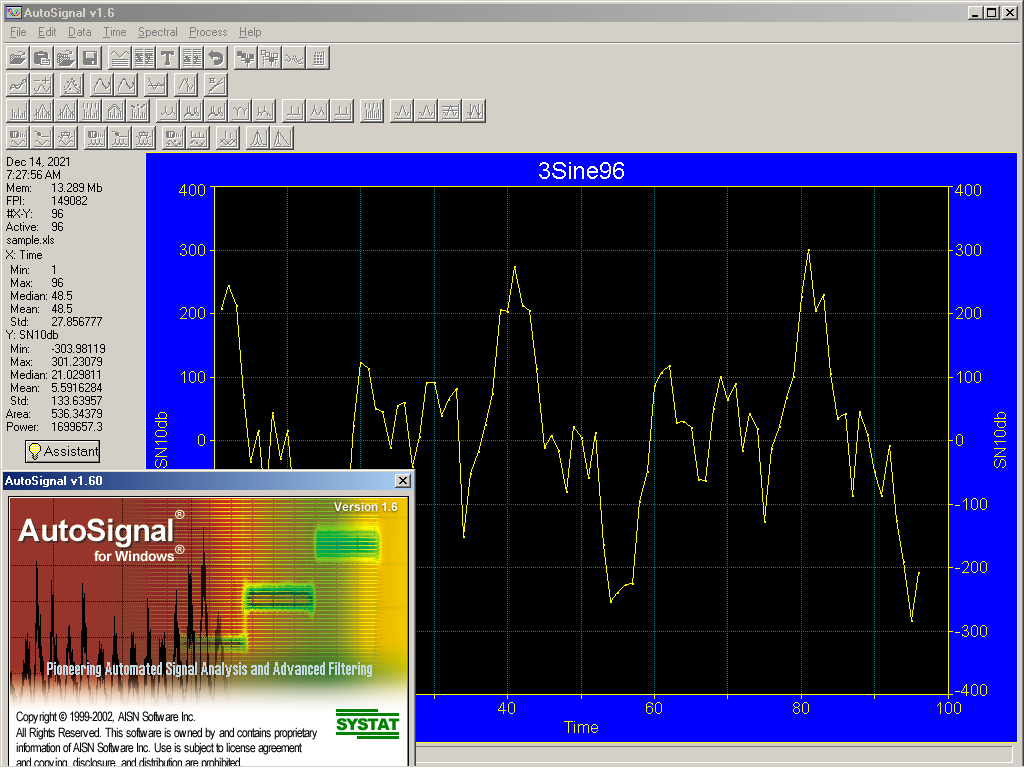This screenshot has height=768, width=1024.
Task: Open the Help menu
Action: [250, 32]
